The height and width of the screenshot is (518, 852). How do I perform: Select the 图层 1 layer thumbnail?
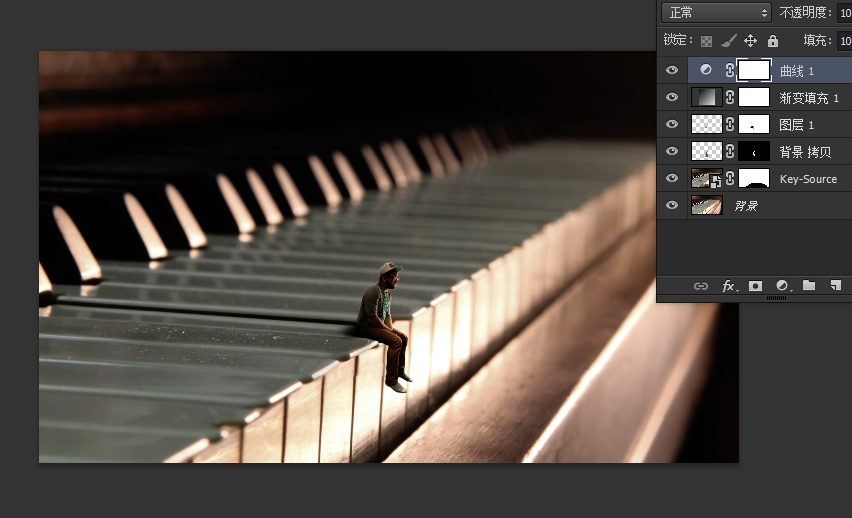[x=706, y=124]
